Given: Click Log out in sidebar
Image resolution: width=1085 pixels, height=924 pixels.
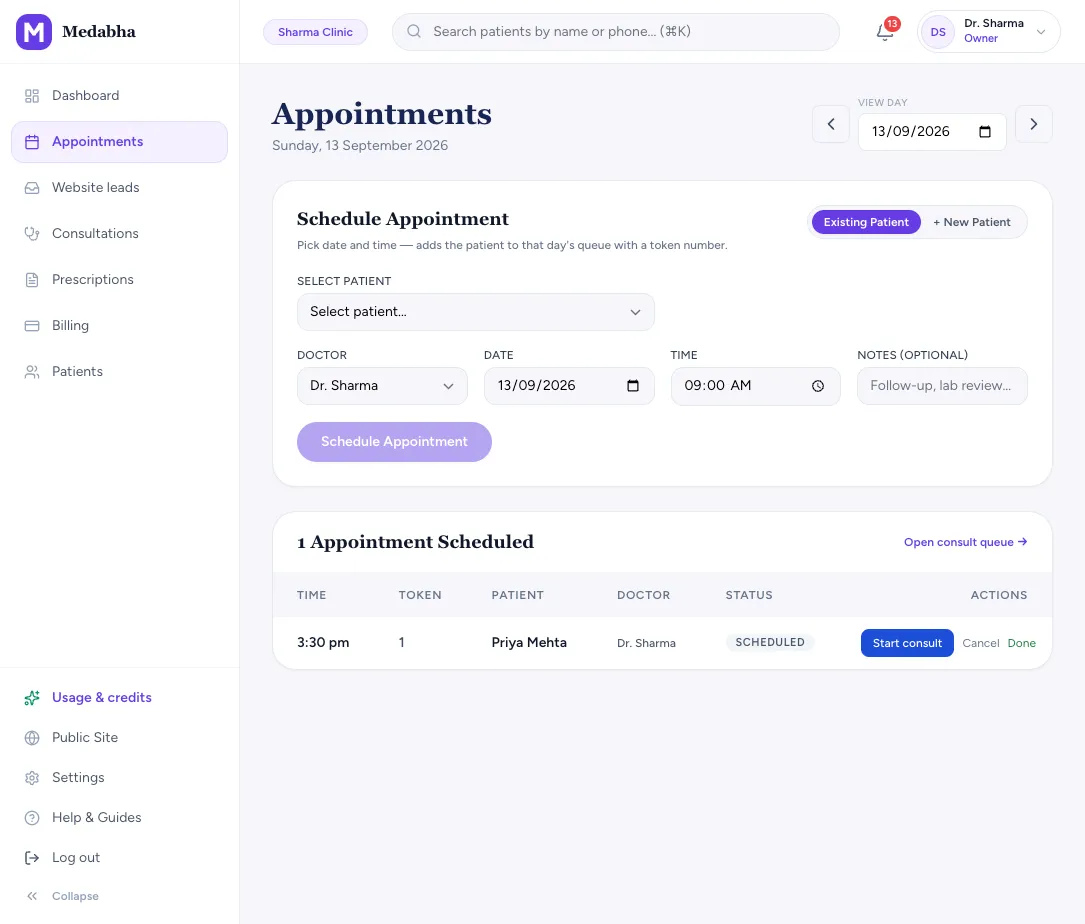Looking at the screenshot, I should [x=120, y=858].
